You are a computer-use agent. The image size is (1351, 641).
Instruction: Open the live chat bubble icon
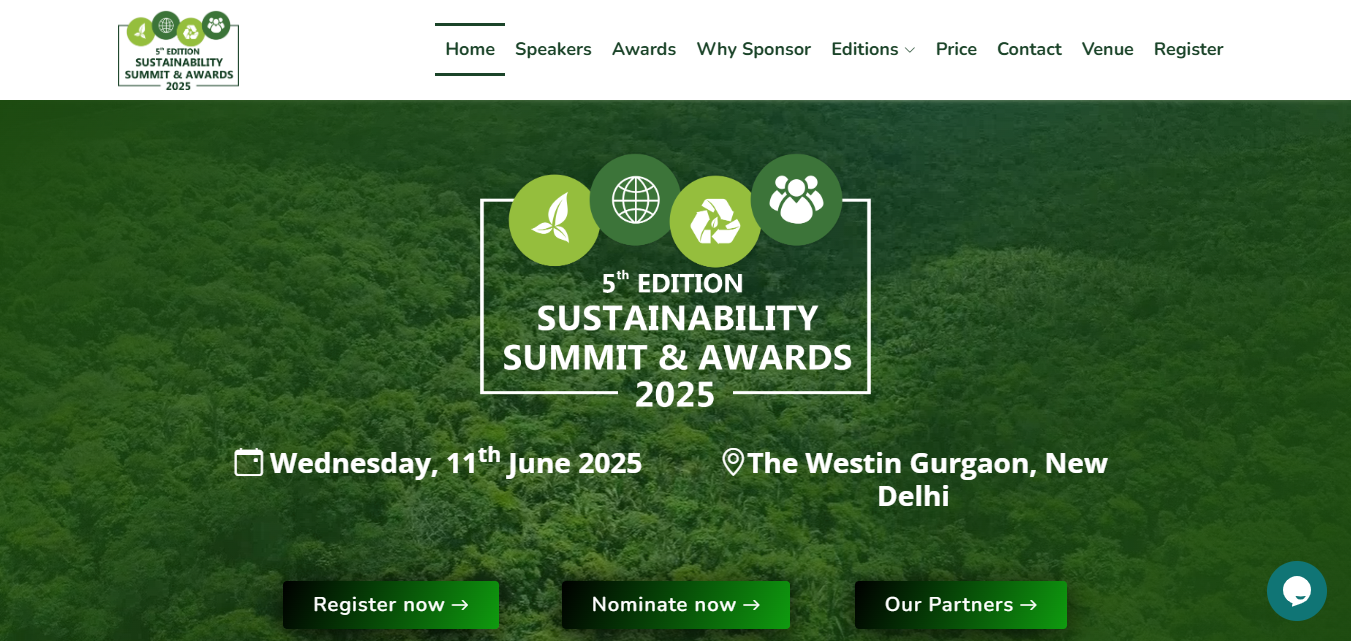tap(1297, 591)
